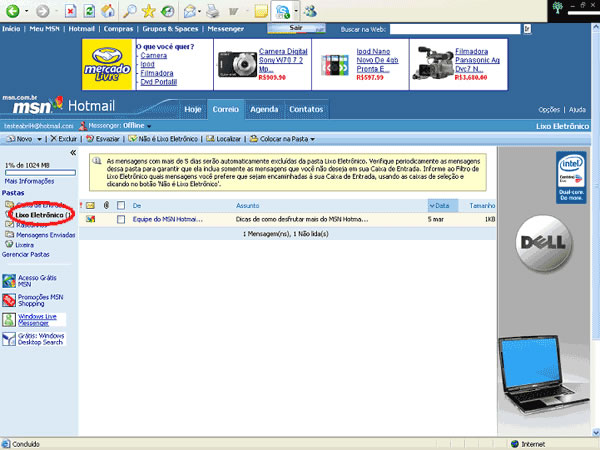The height and width of the screenshot is (450, 600).
Task: Open the Favorites star icon
Action: tap(149, 11)
